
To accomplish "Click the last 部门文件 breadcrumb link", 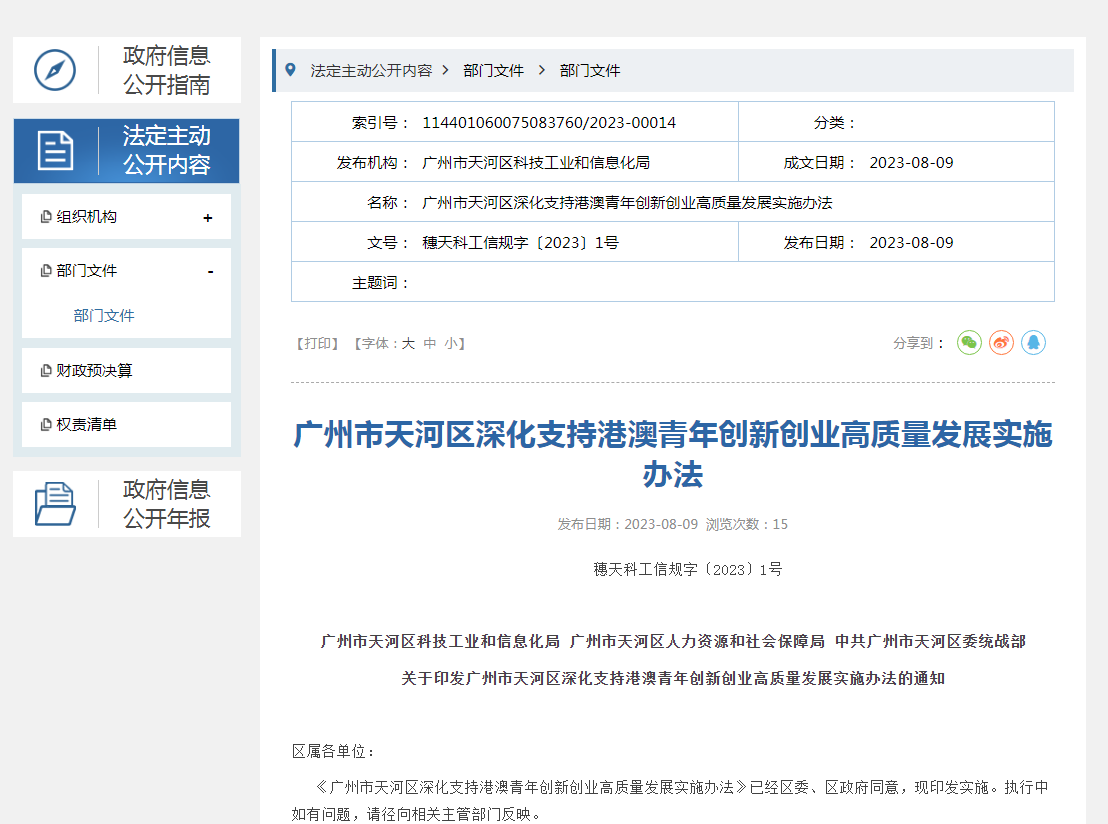I will tap(590, 71).
